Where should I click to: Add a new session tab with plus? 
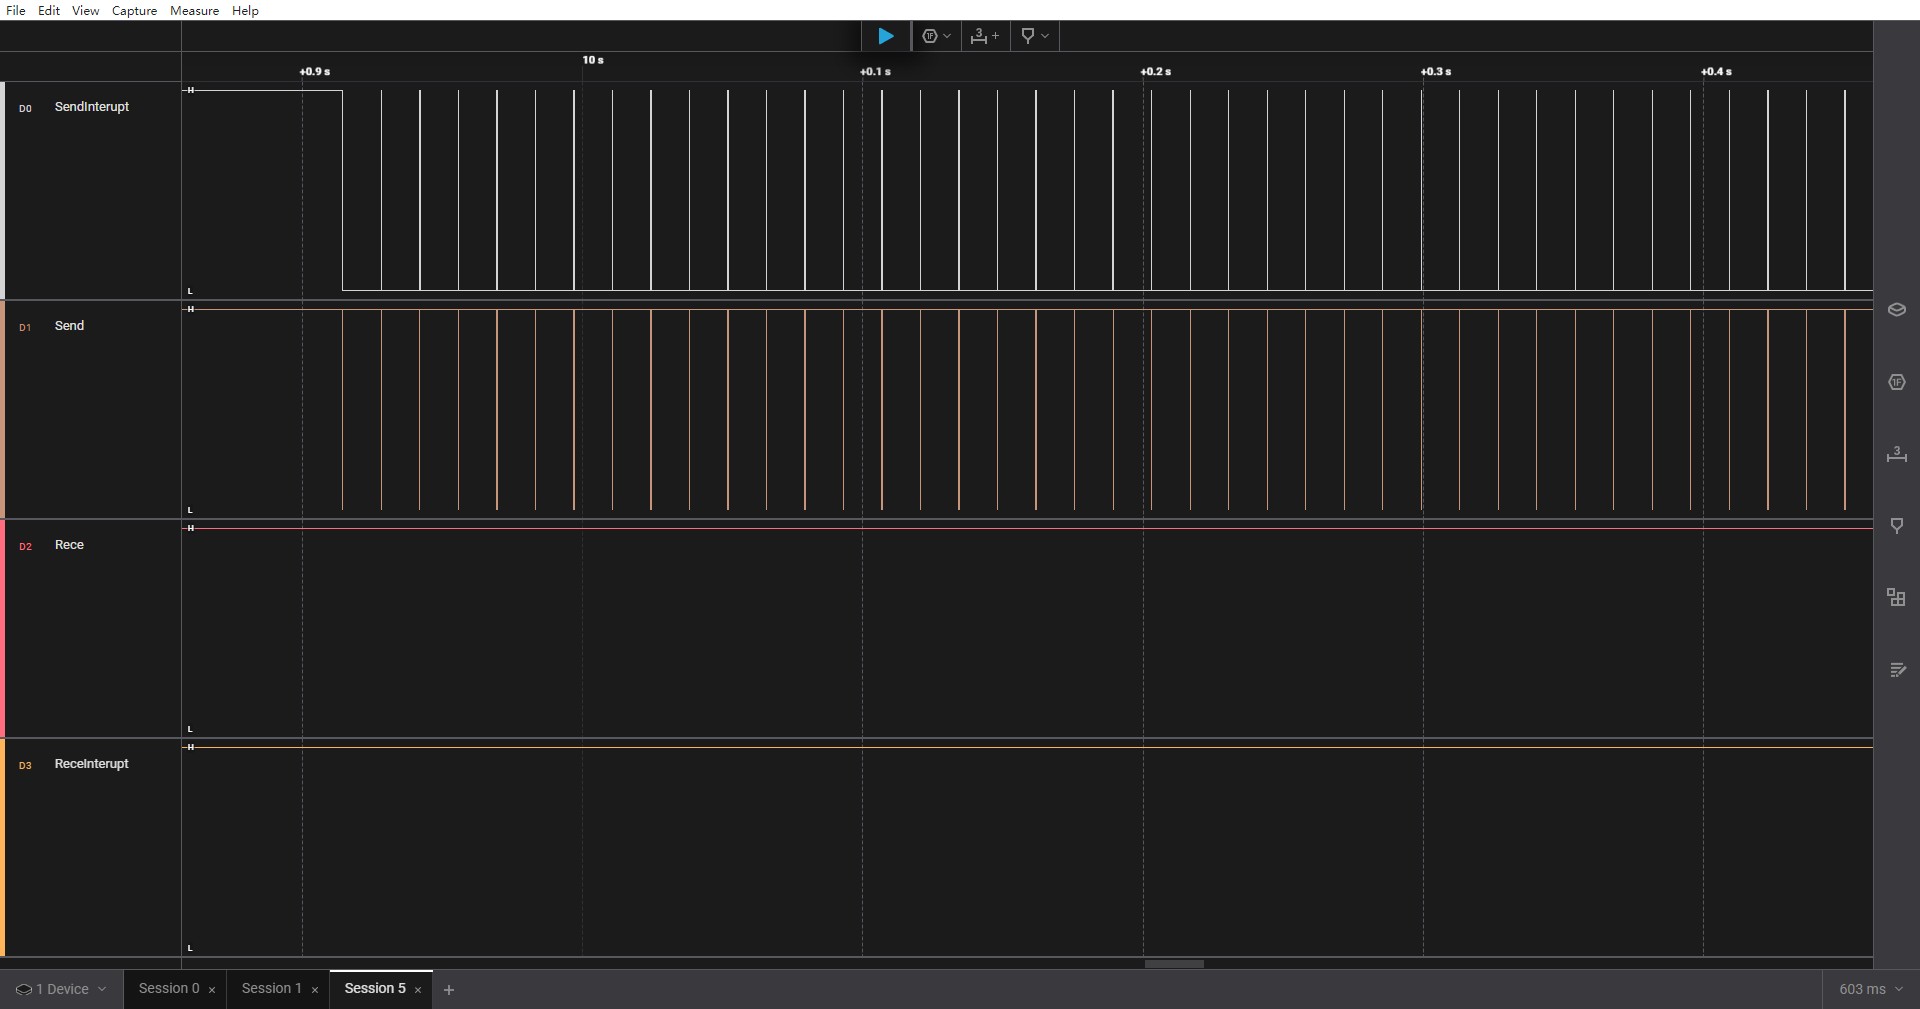[449, 990]
